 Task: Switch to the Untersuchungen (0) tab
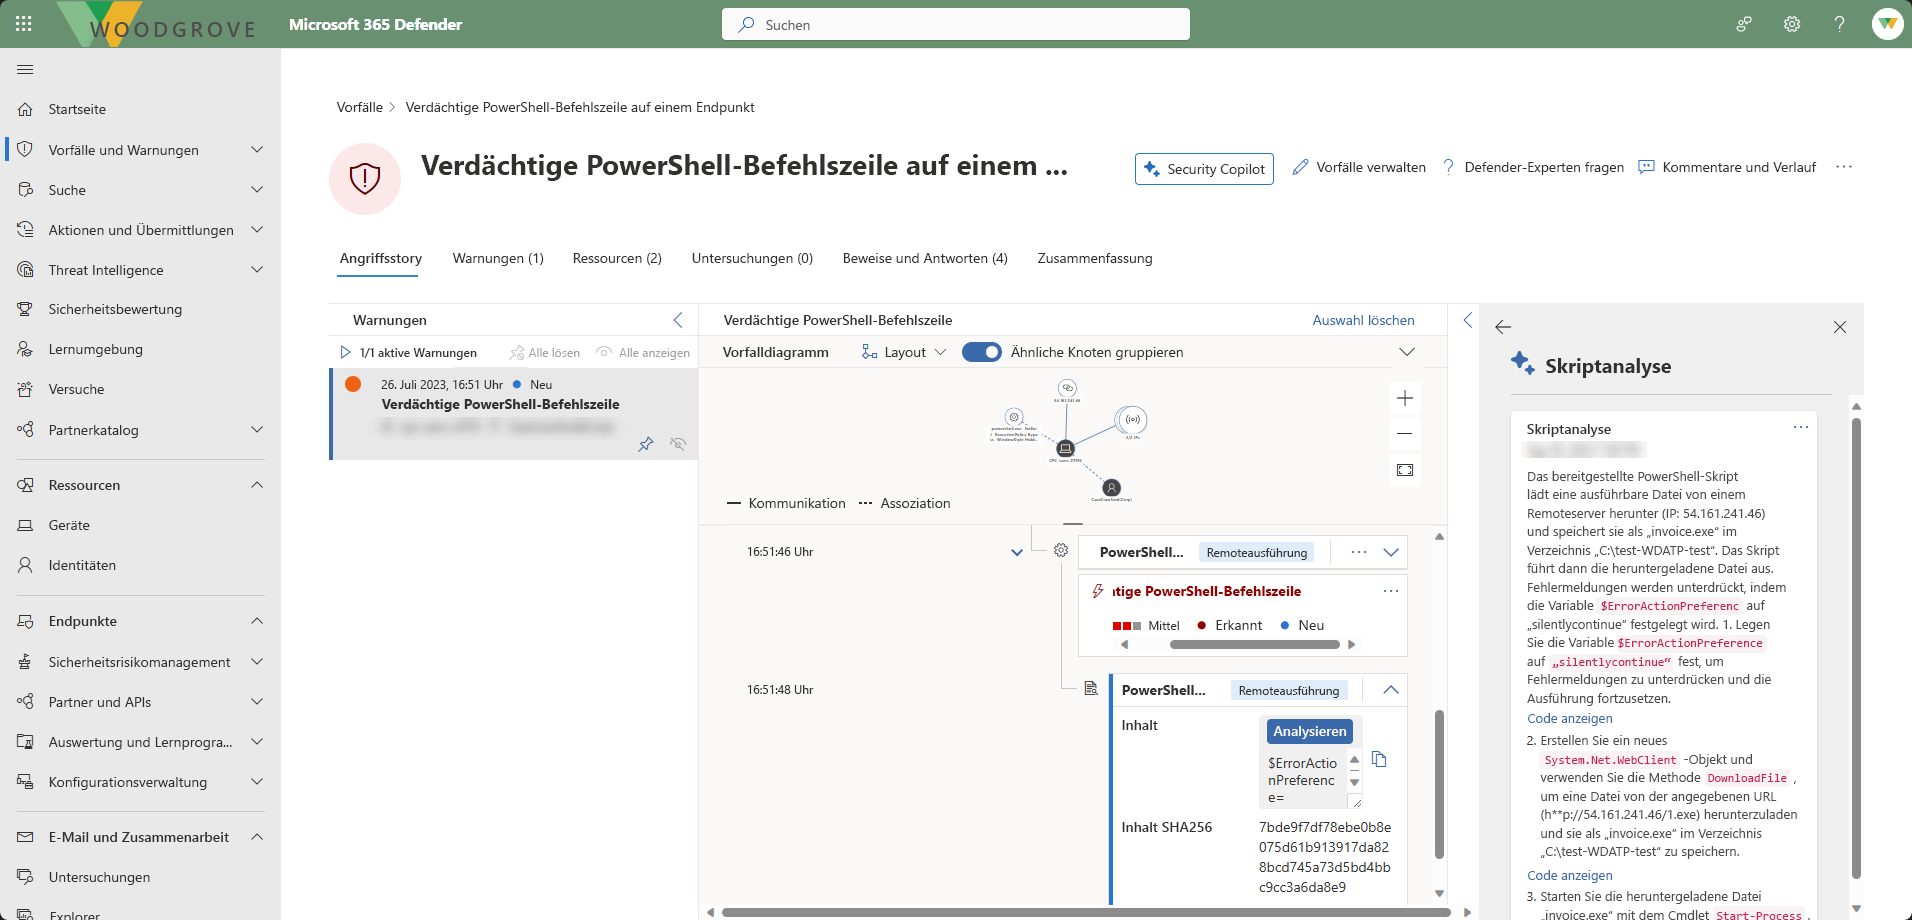click(x=752, y=258)
